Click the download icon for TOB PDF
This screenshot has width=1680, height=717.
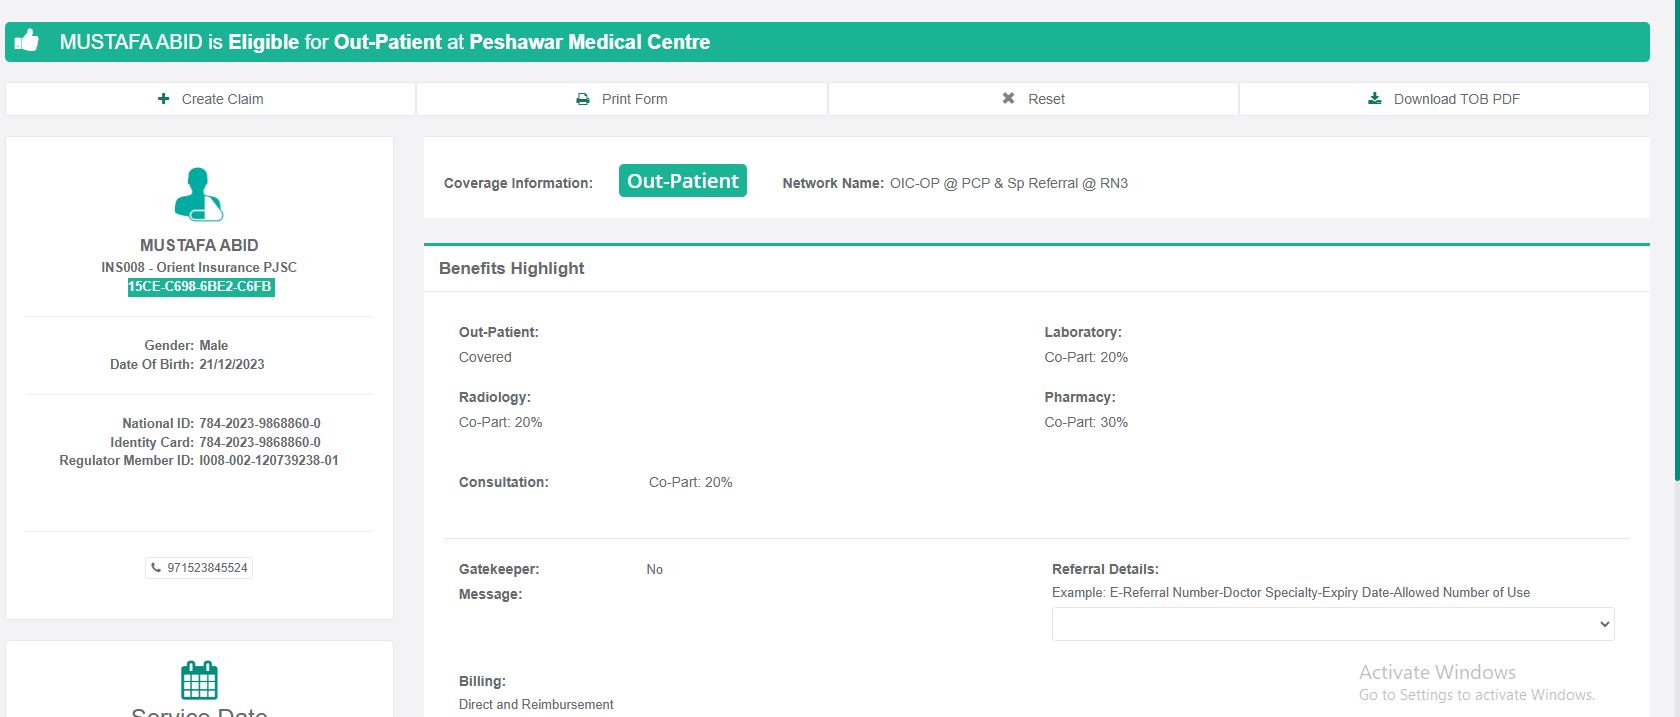tap(1375, 99)
